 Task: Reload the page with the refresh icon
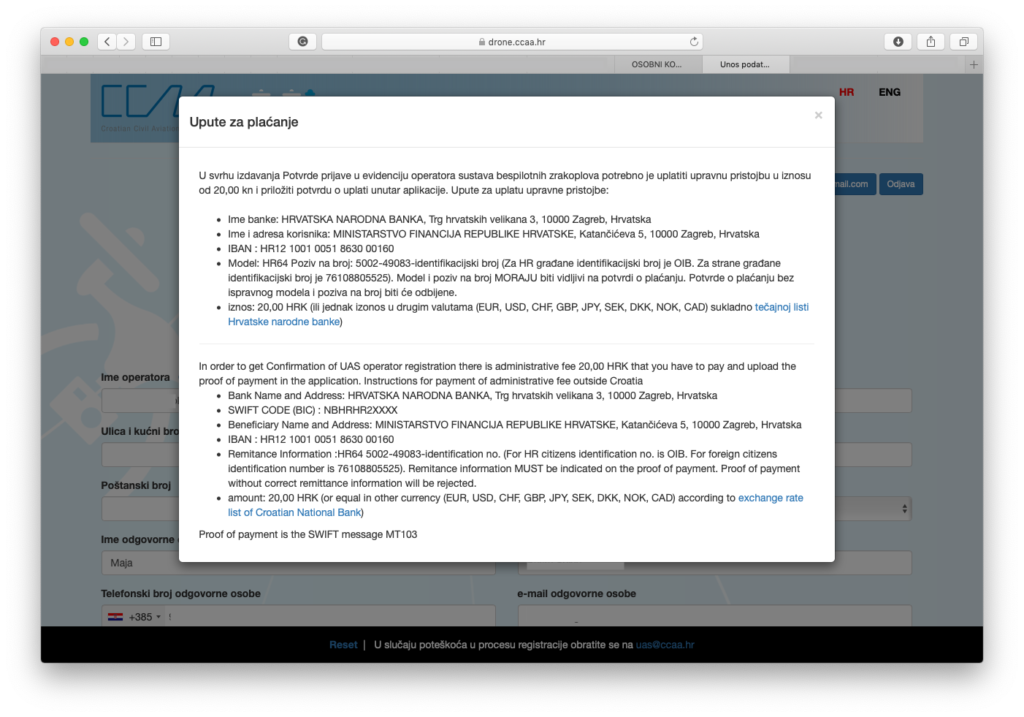coord(694,42)
